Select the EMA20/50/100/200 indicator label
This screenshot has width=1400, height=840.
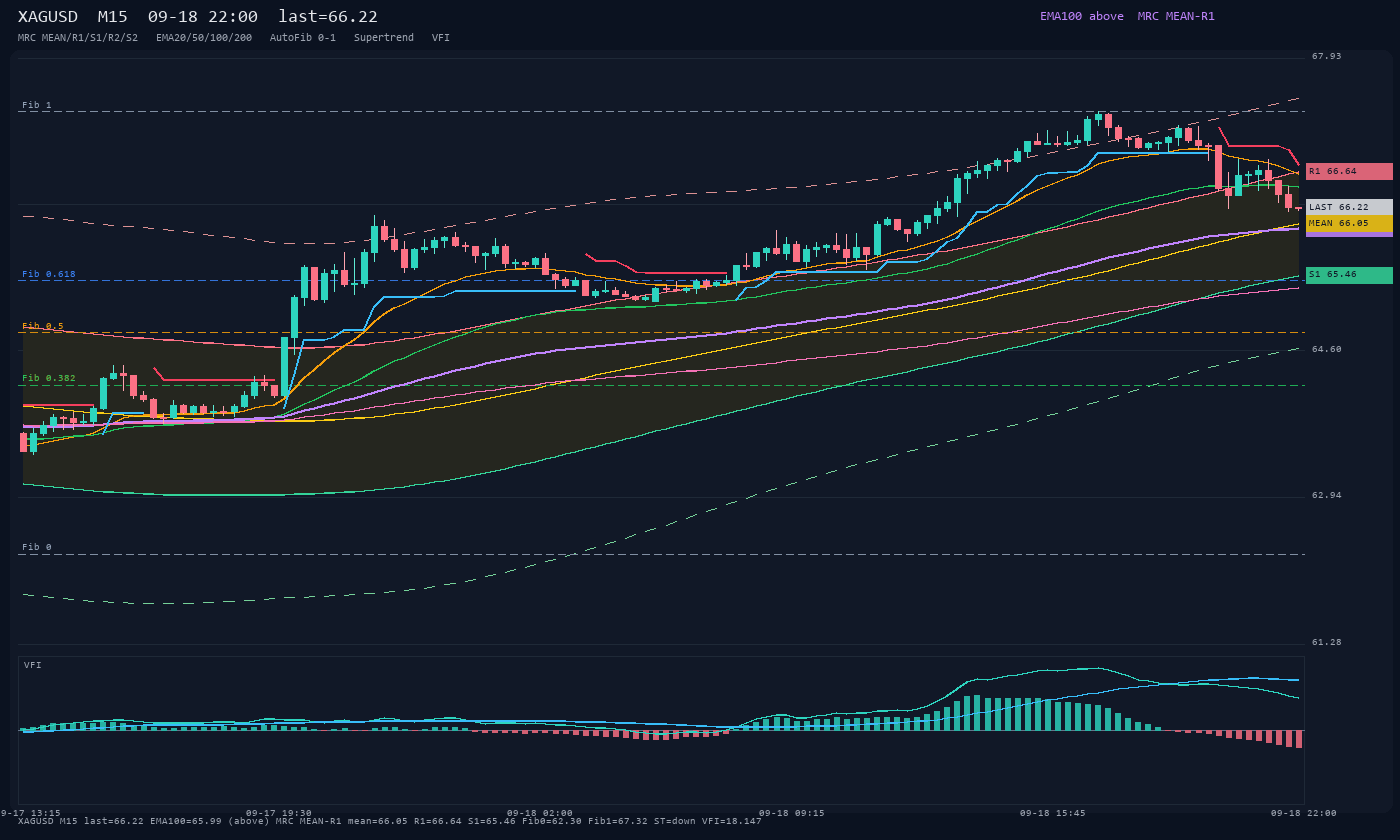tap(204, 38)
